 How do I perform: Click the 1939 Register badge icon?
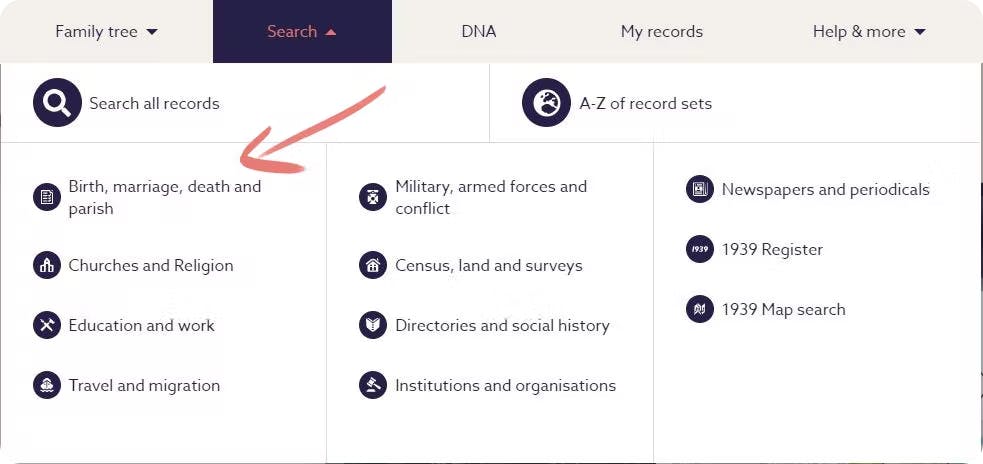click(700, 249)
